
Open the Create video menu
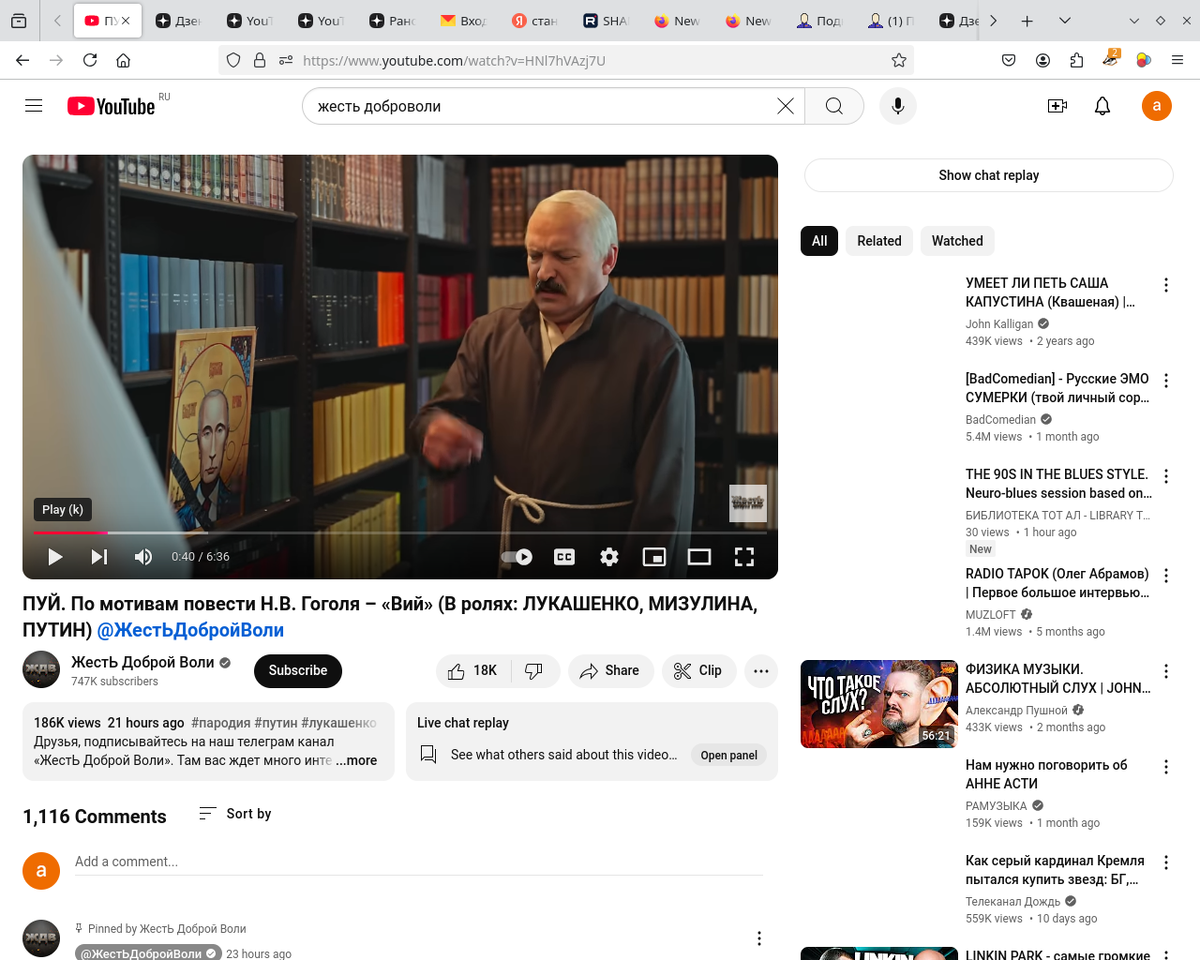[x=1057, y=106]
